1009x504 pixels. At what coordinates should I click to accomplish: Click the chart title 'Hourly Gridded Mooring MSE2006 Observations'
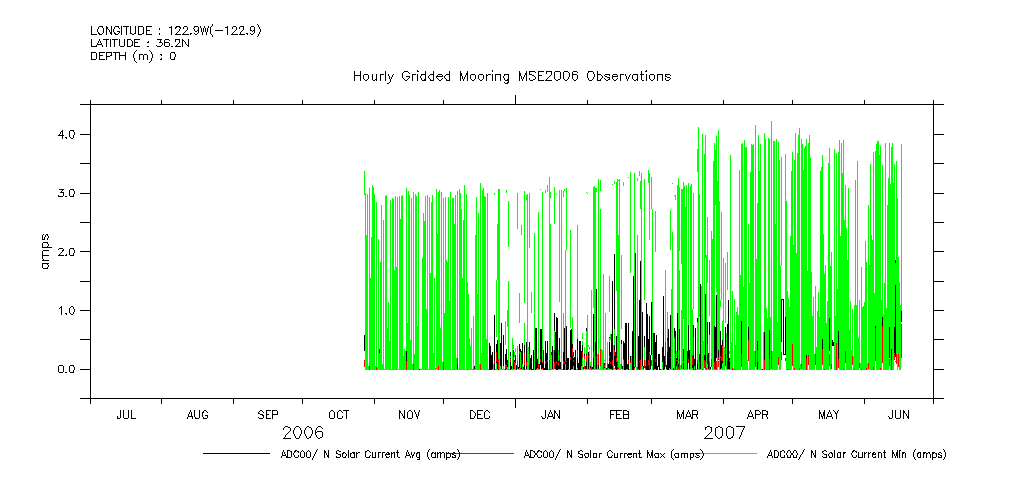(x=511, y=76)
